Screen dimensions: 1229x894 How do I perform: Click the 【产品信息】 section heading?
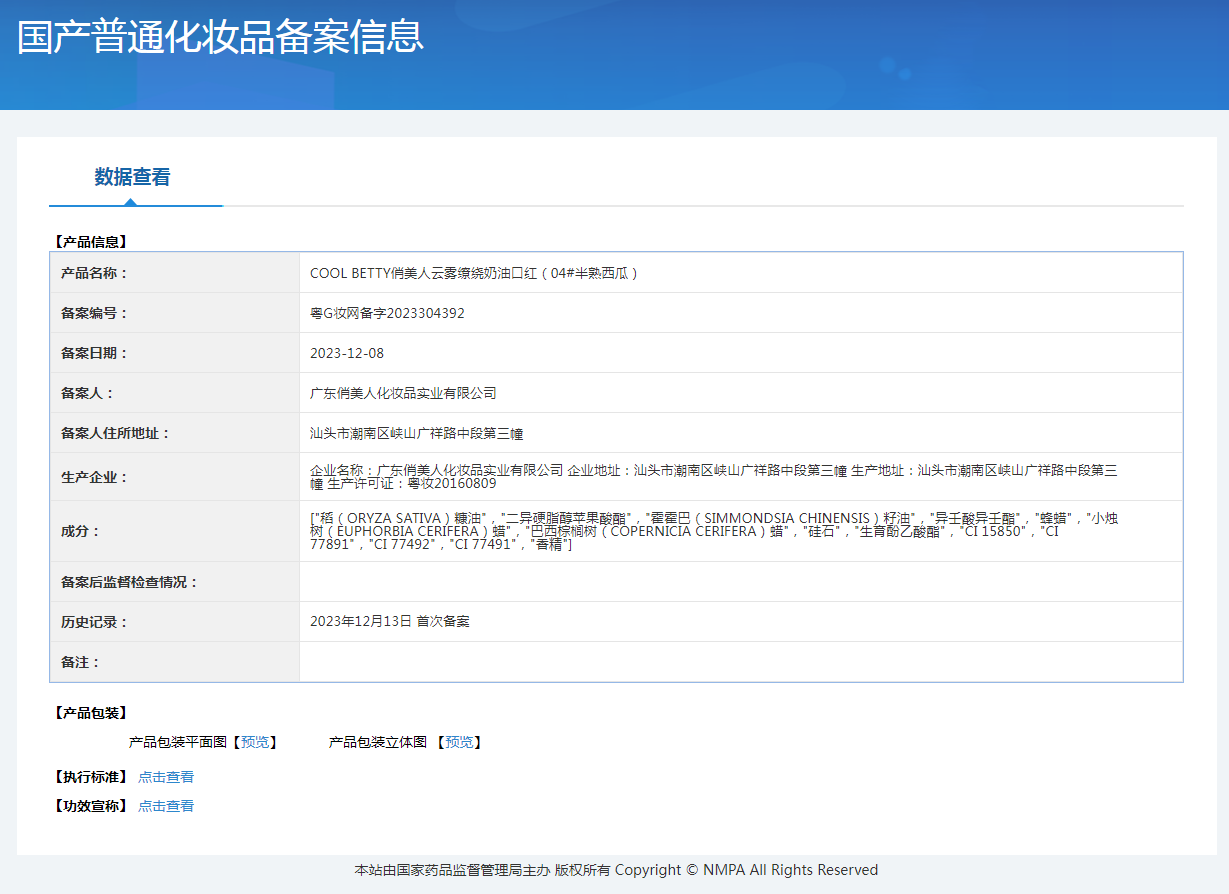point(90,241)
